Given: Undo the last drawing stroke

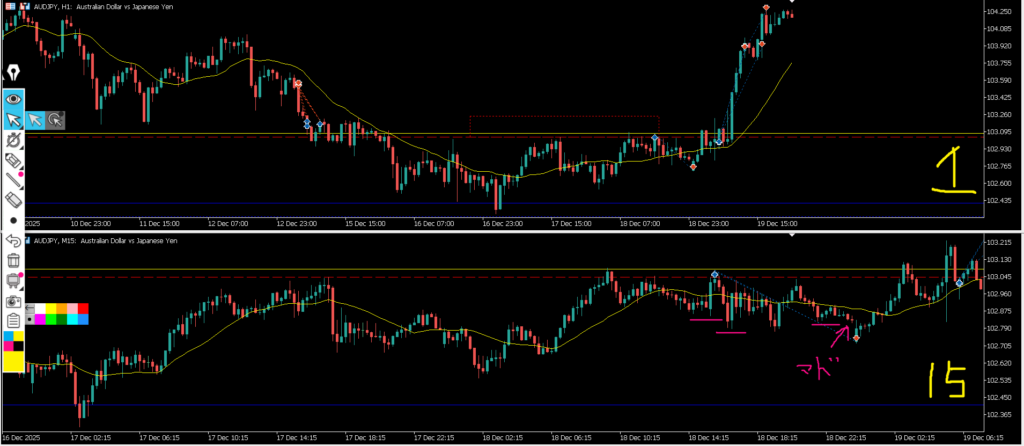Looking at the screenshot, I should 14,240.
